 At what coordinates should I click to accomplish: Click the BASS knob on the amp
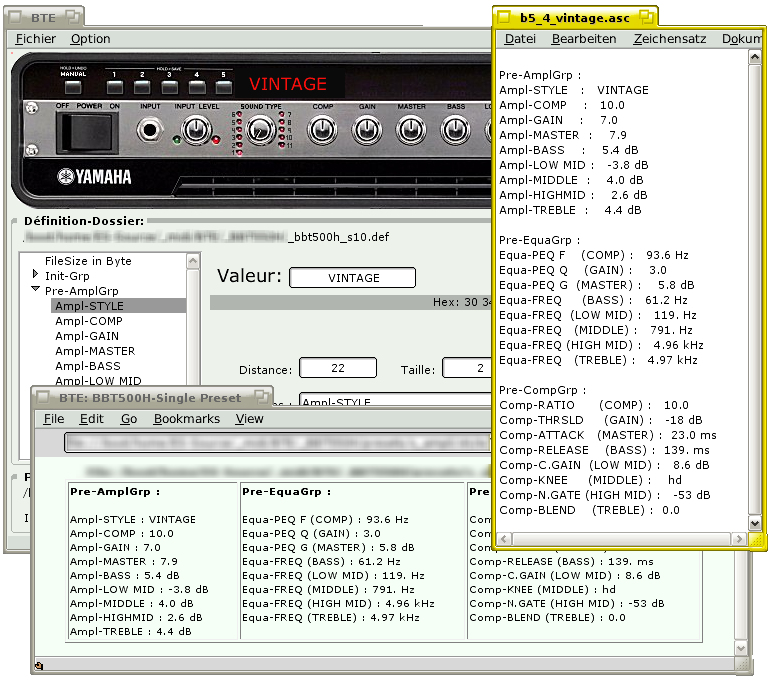[x=456, y=130]
